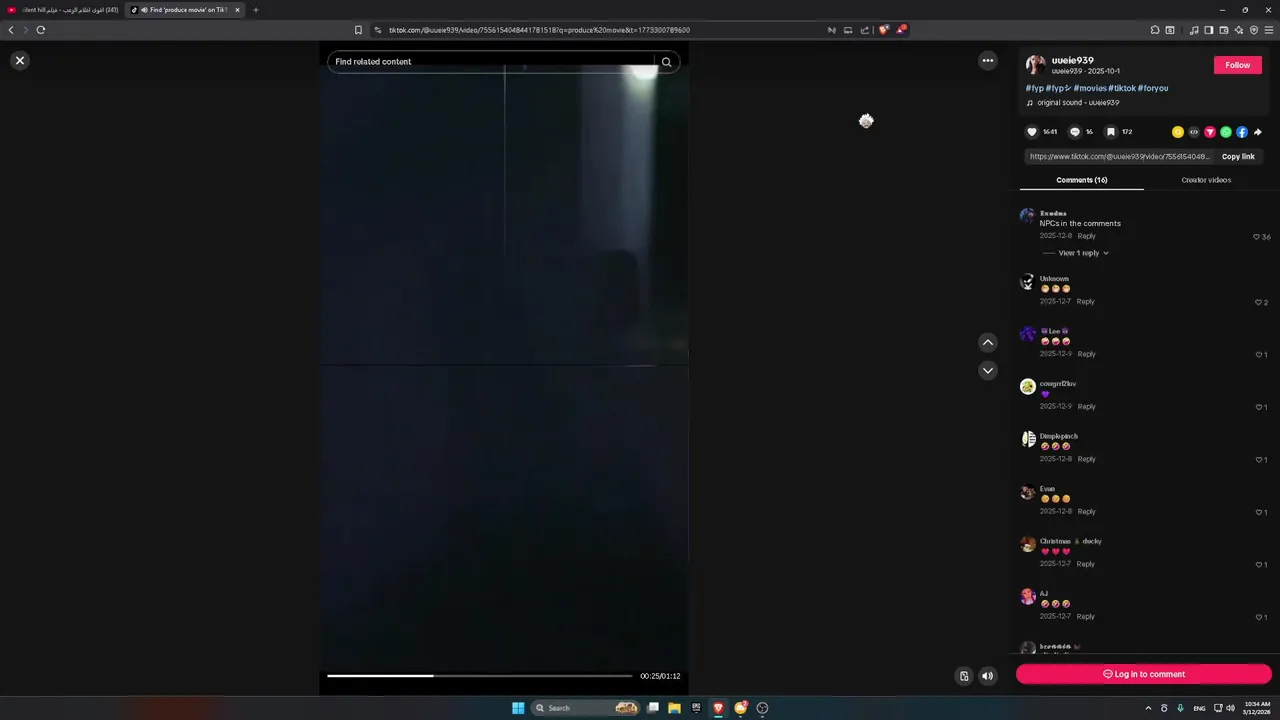Like cowgrrl2luv's comment heart
The width and height of the screenshot is (1280, 720).
(x=1259, y=407)
